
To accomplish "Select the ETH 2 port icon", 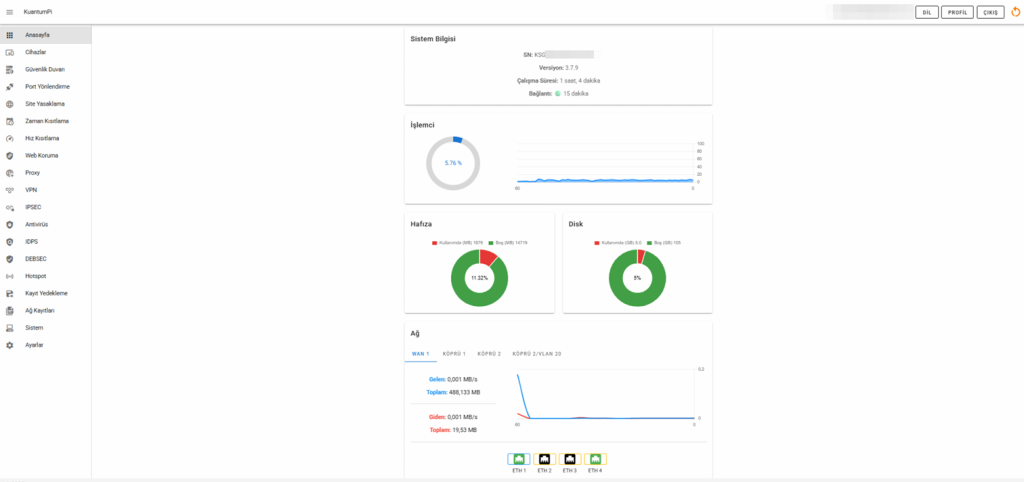I will pos(544,459).
